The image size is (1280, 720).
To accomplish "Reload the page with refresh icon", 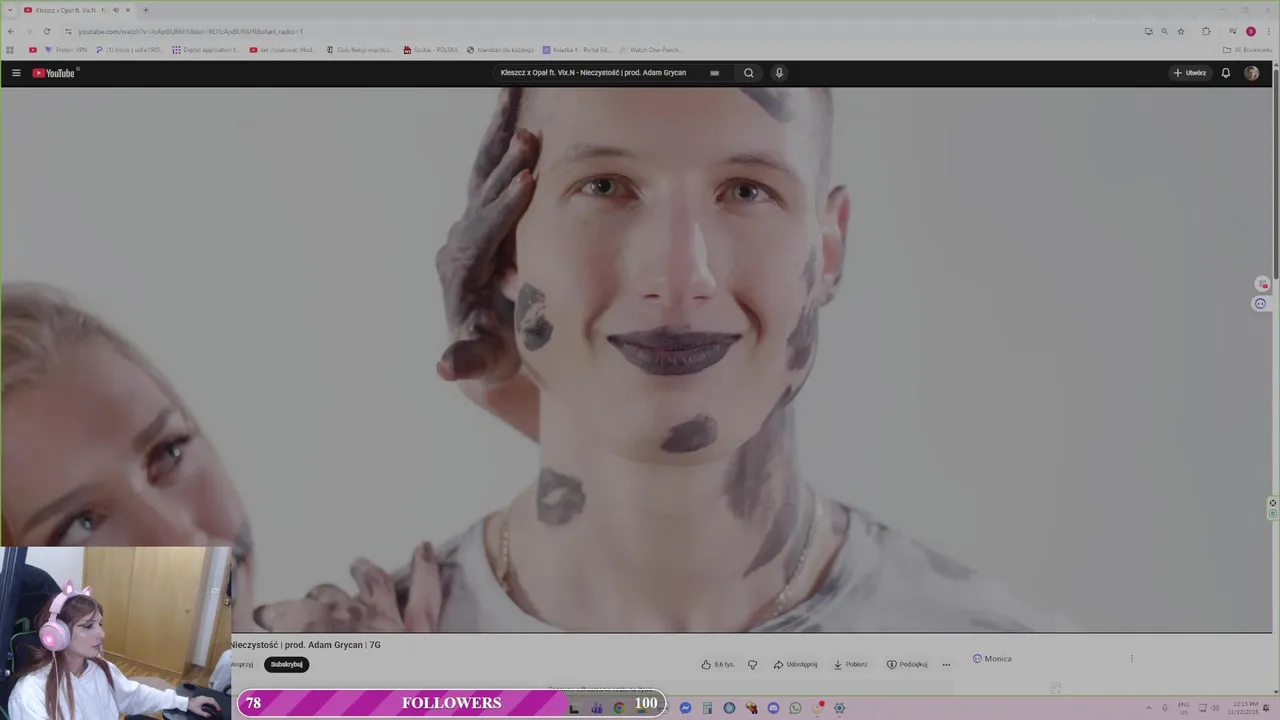I will (x=47, y=31).
